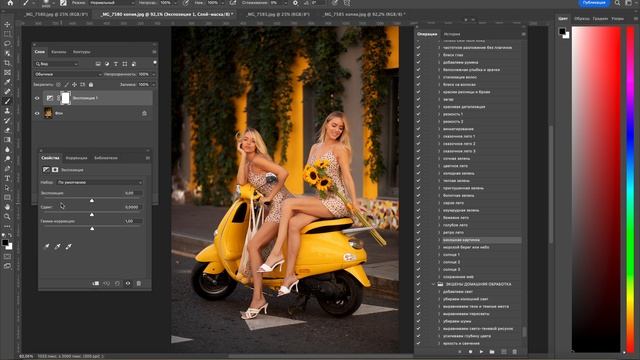Delete action via Actions panel trash icon
The width and height of the screenshot is (640, 360).
514,351
